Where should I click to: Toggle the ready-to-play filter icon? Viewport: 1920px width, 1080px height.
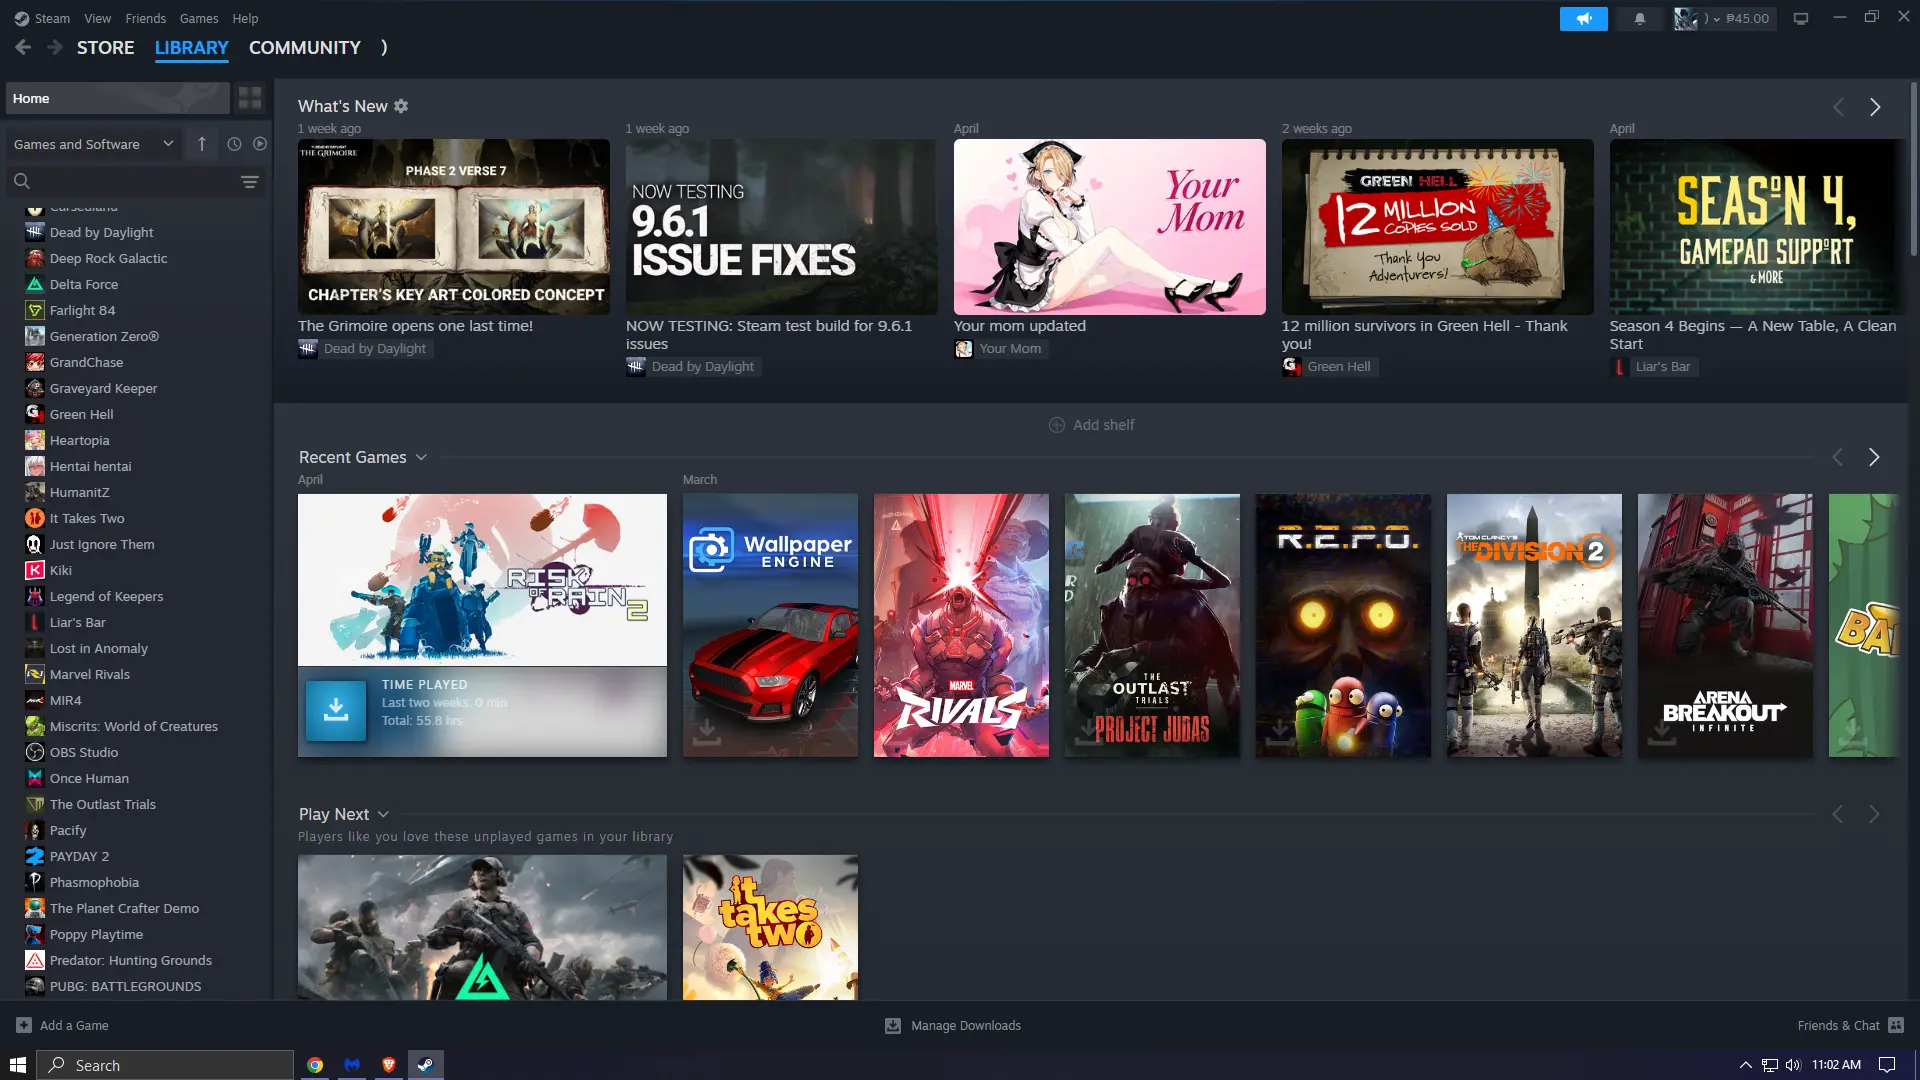[260, 144]
